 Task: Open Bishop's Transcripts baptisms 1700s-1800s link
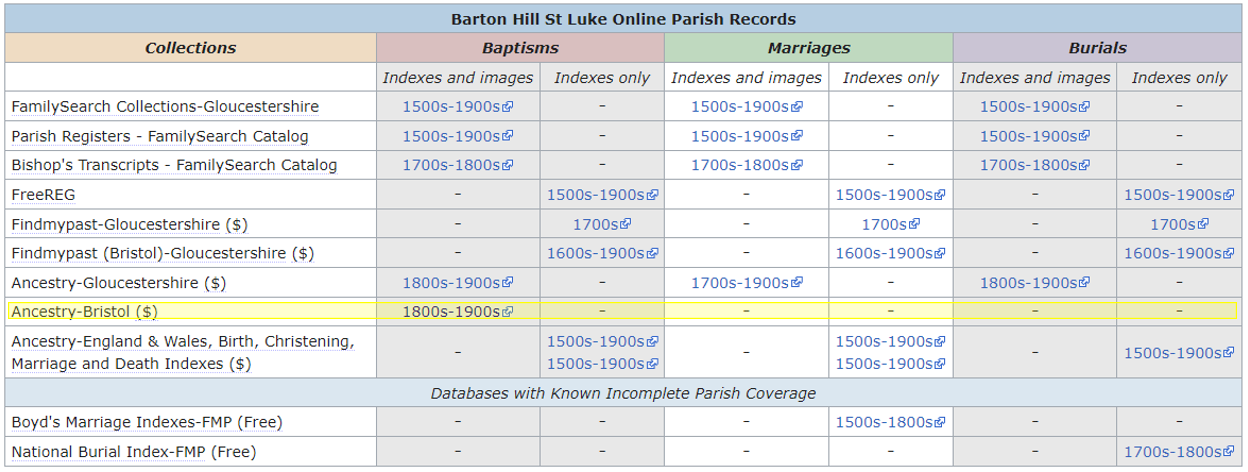click(x=458, y=165)
